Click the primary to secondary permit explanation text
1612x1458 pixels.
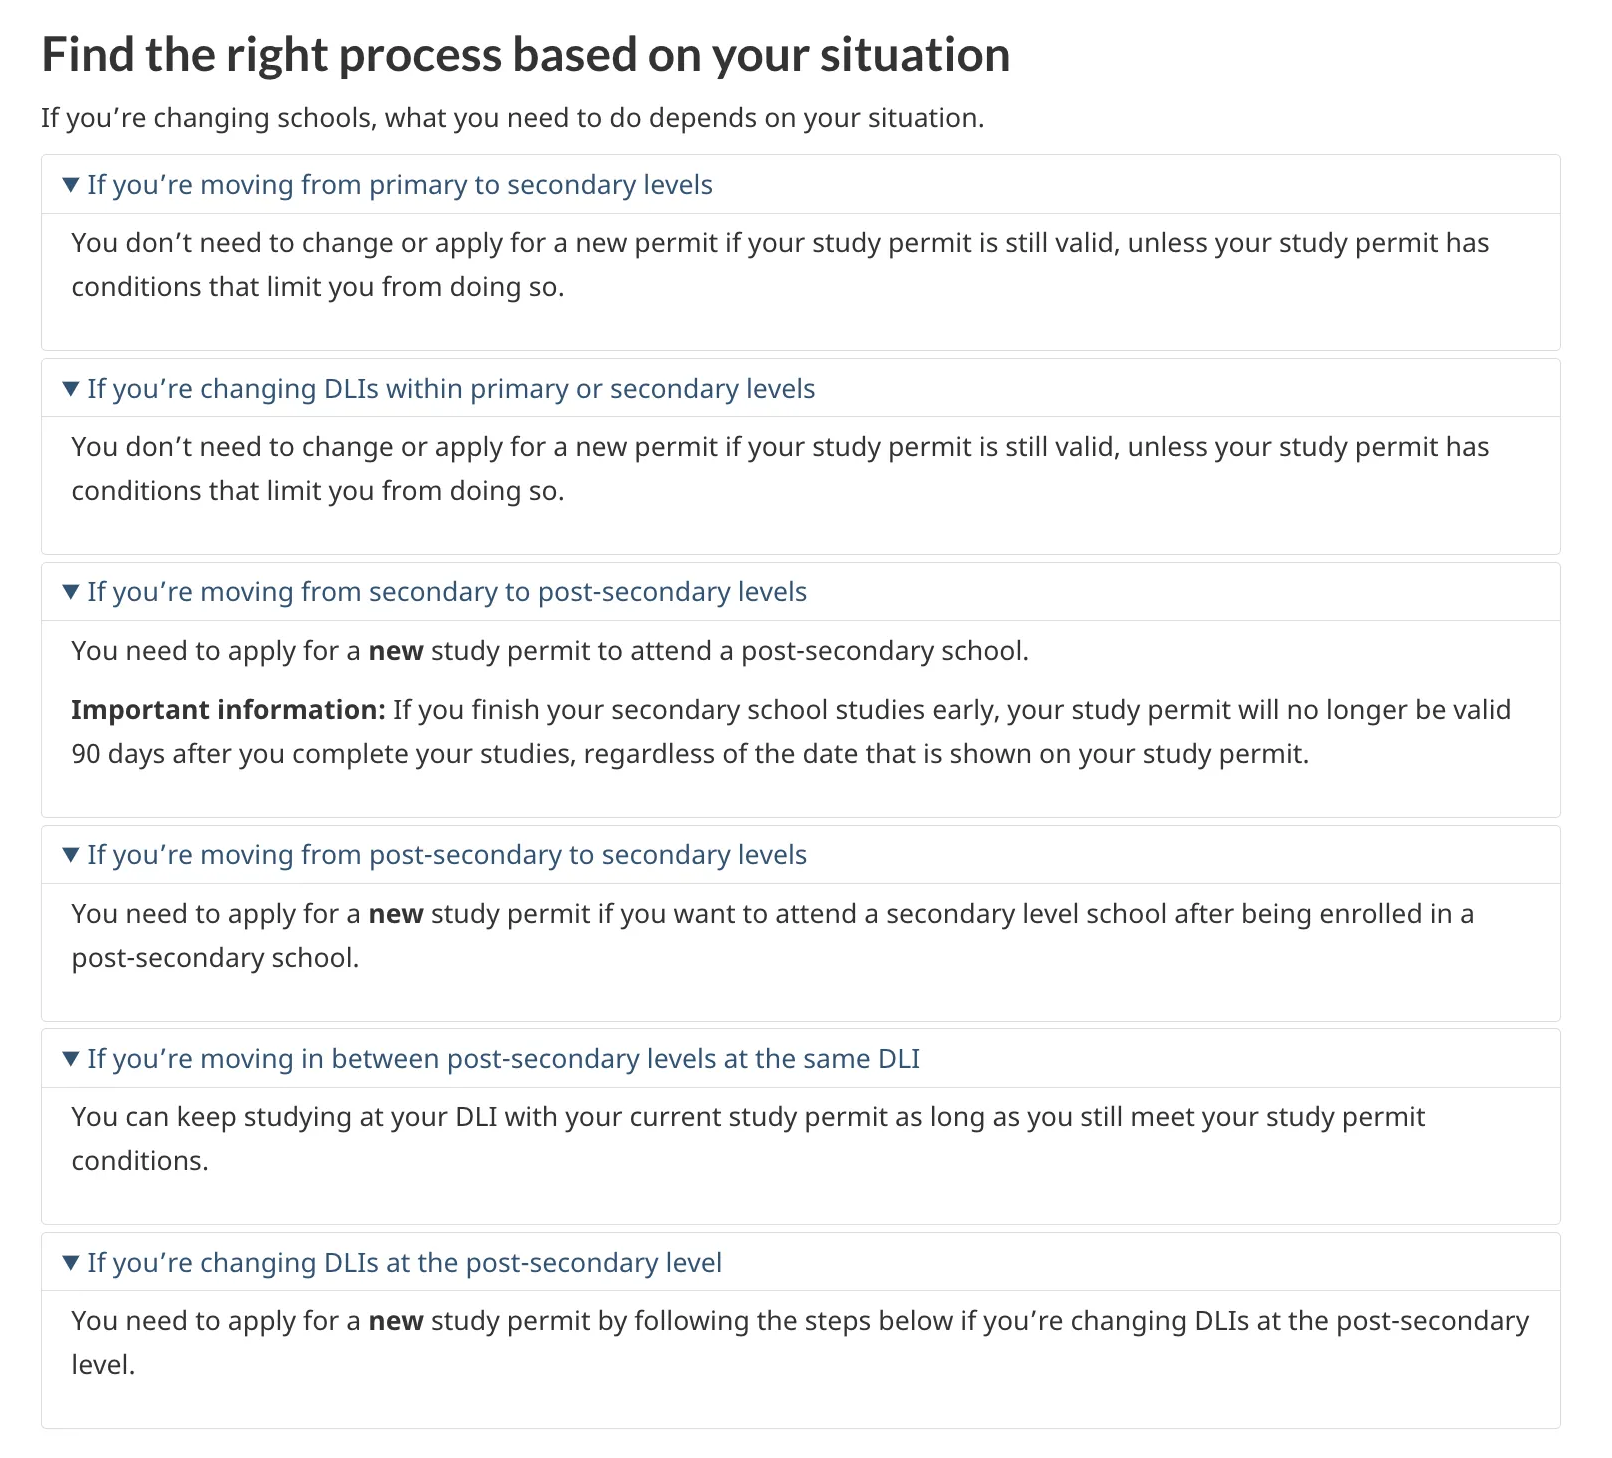coord(780,265)
